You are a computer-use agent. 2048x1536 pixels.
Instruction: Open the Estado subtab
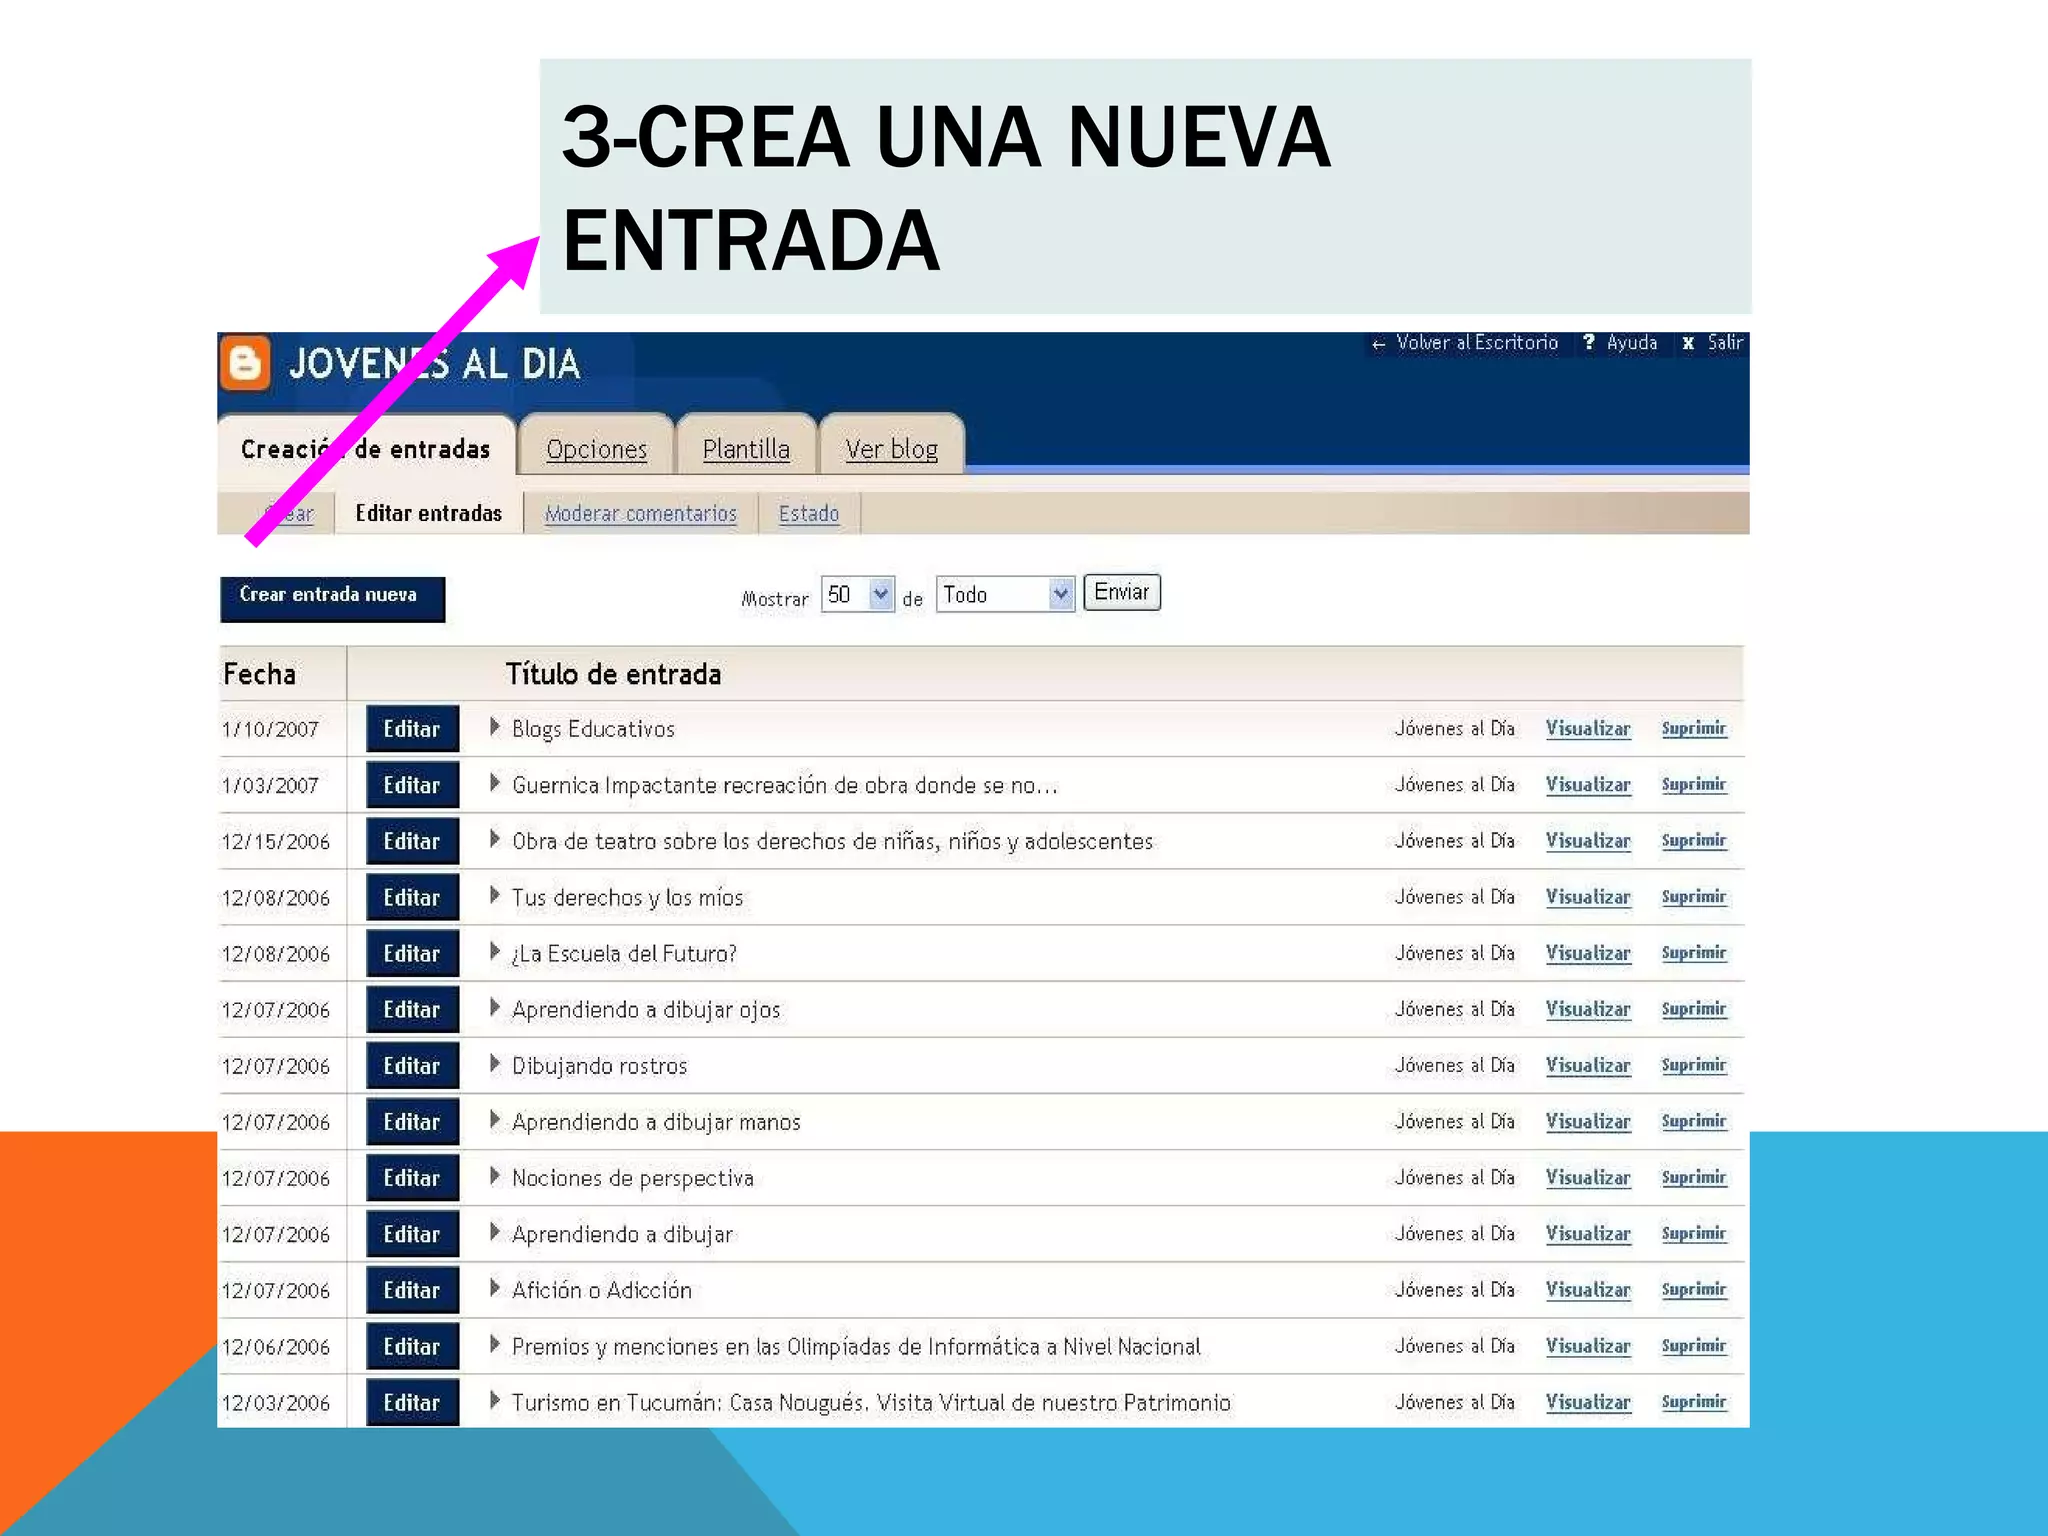[809, 514]
